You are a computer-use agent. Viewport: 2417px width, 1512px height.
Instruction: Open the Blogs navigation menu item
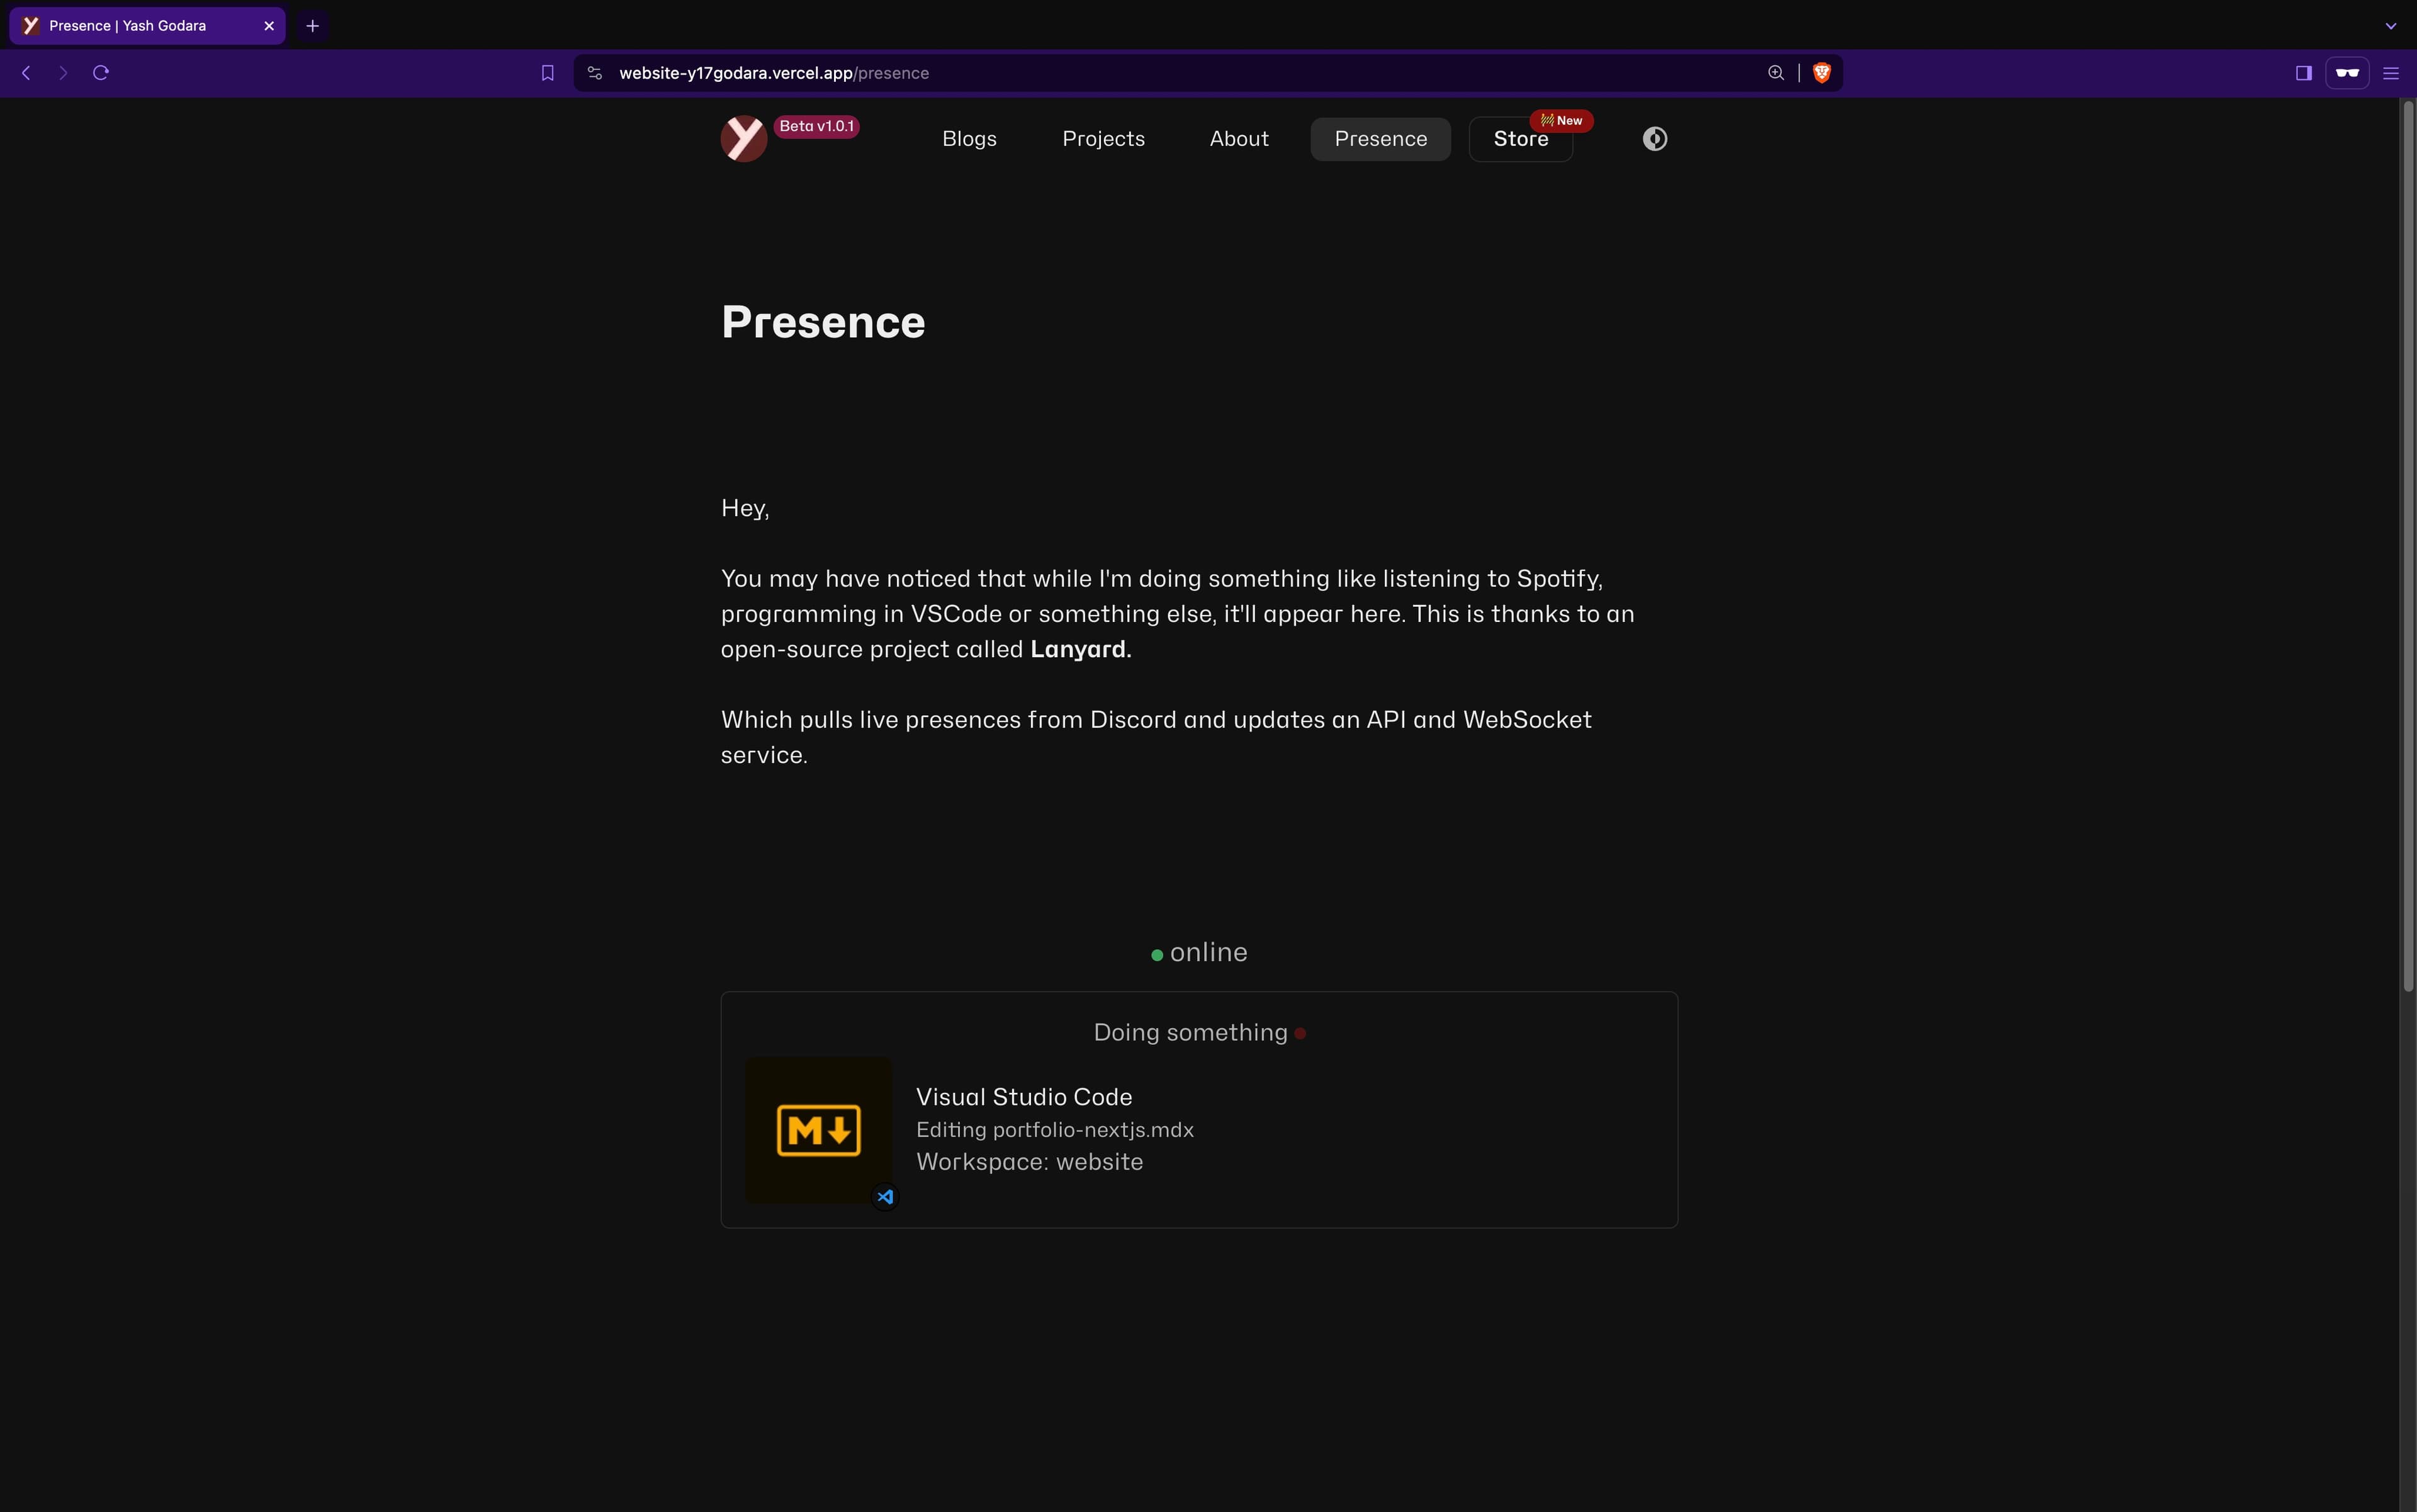(x=970, y=139)
